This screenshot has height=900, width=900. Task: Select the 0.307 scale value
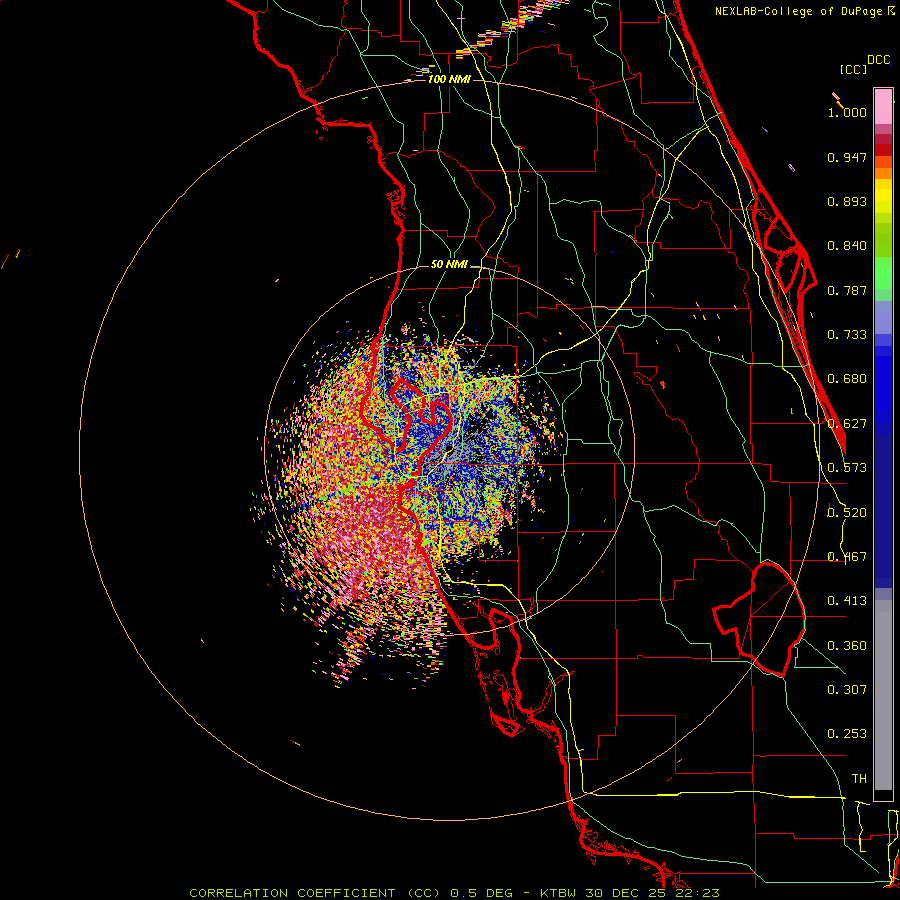point(847,690)
